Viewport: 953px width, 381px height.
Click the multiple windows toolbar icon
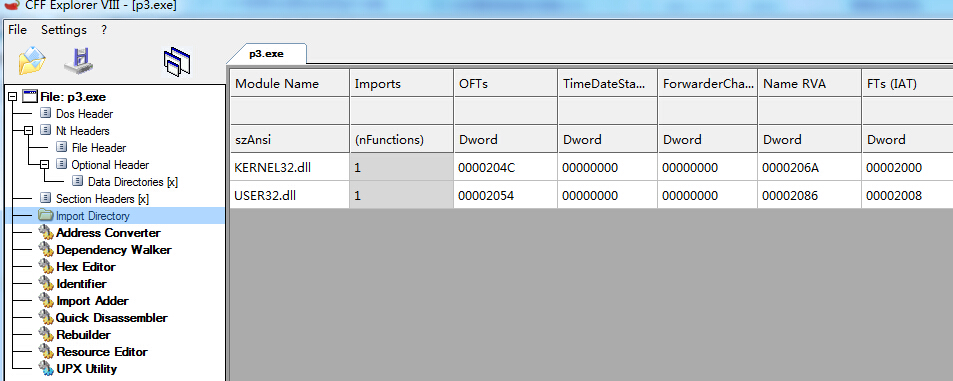(177, 62)
